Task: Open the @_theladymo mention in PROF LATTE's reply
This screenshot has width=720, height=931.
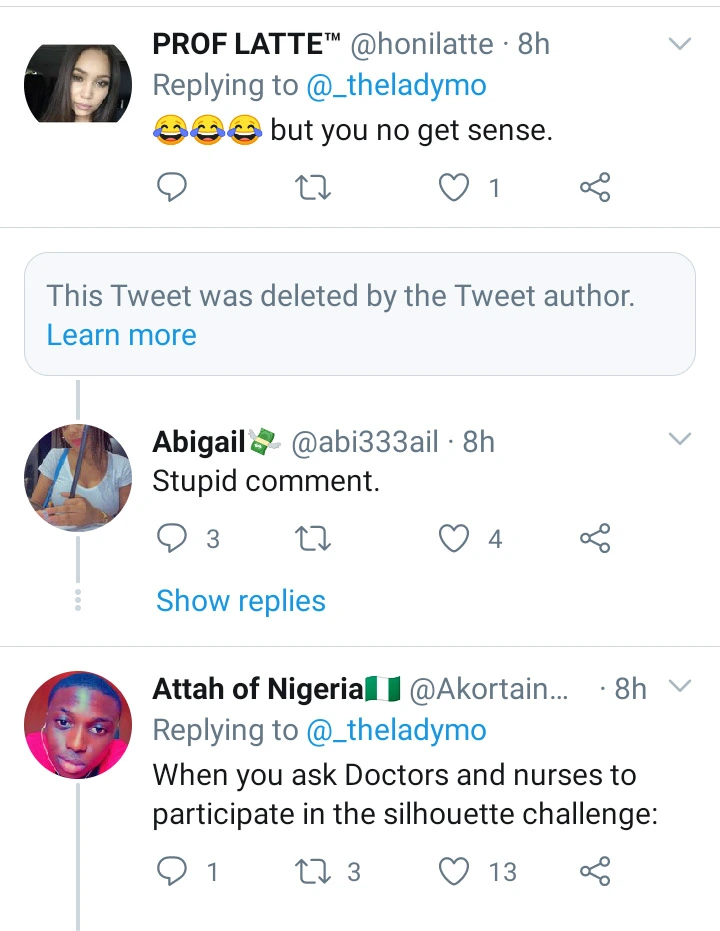Action: [x=397, y=86]
